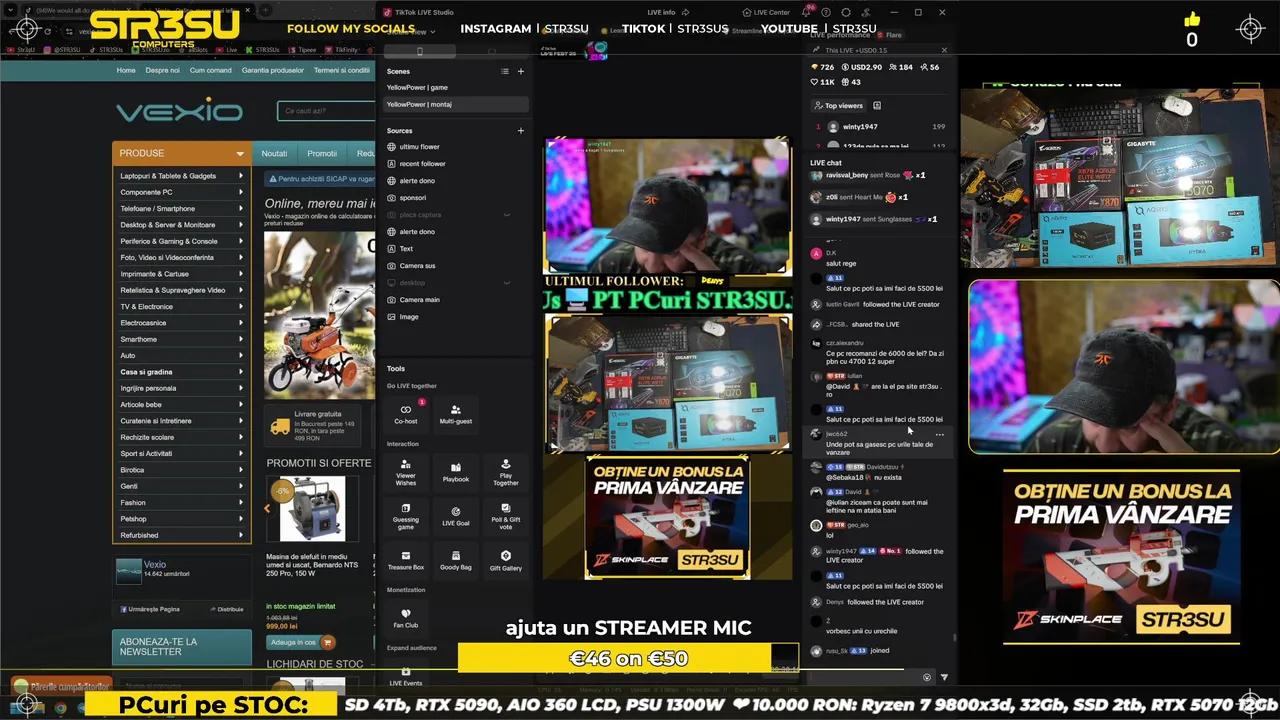Click 'Adauga in cos' button on Vexio

coord(300,642)
